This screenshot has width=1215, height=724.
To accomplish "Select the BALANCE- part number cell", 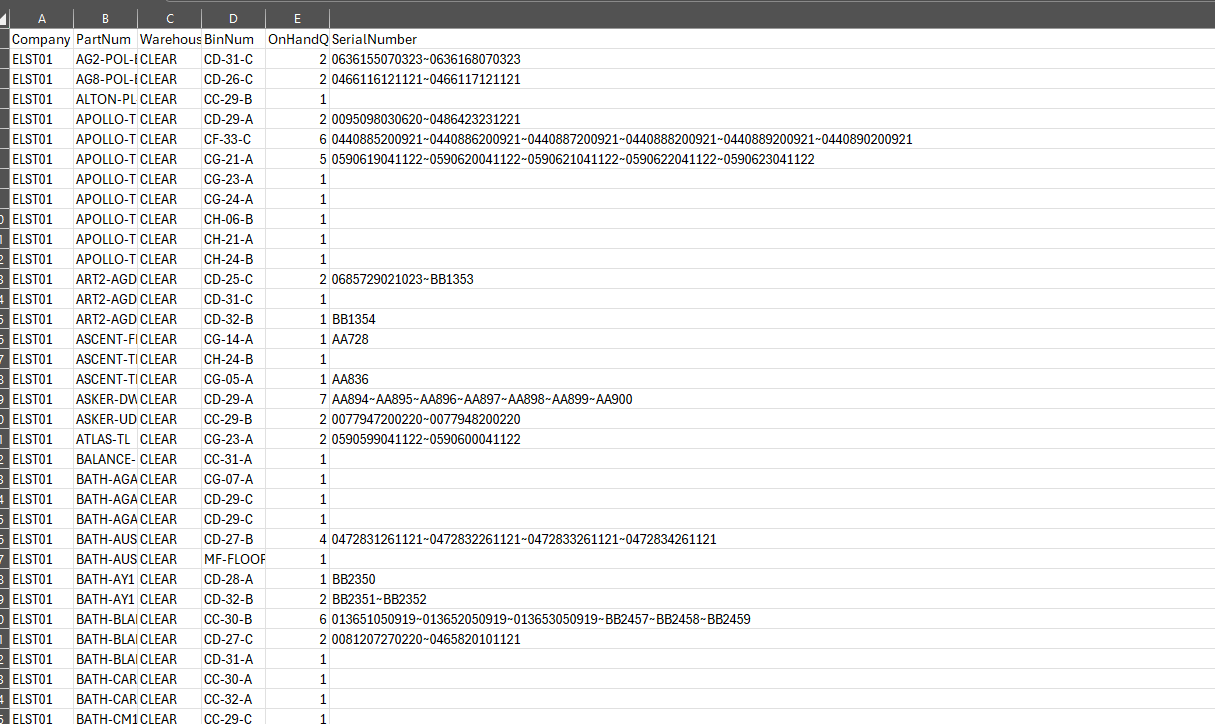I will pos(104,459).
